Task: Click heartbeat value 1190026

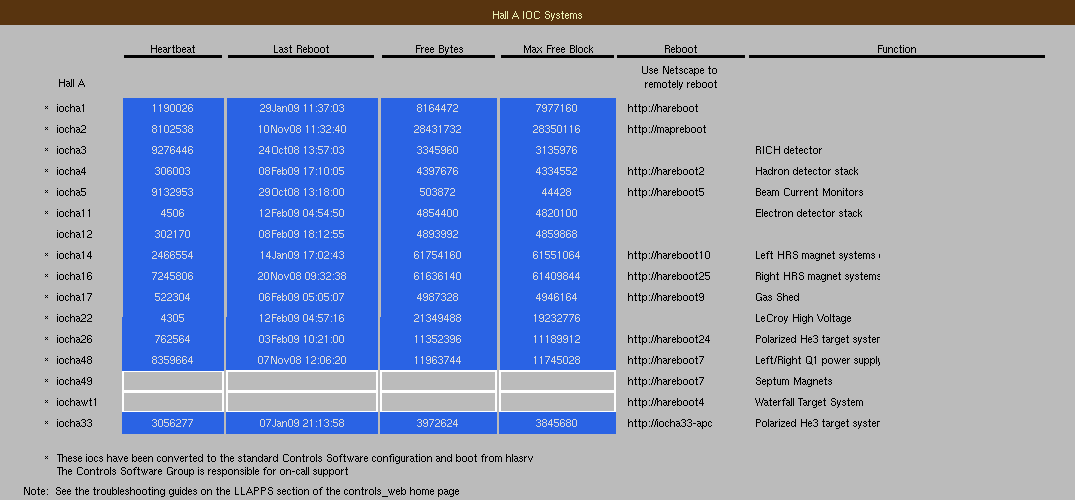Action: (x=173, y=108)
